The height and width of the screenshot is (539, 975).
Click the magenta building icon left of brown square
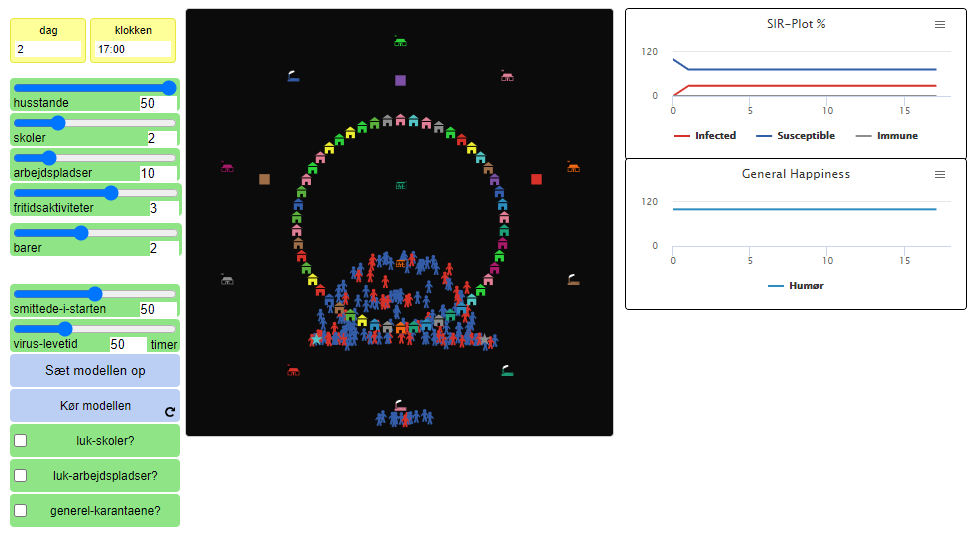point(228,167)
